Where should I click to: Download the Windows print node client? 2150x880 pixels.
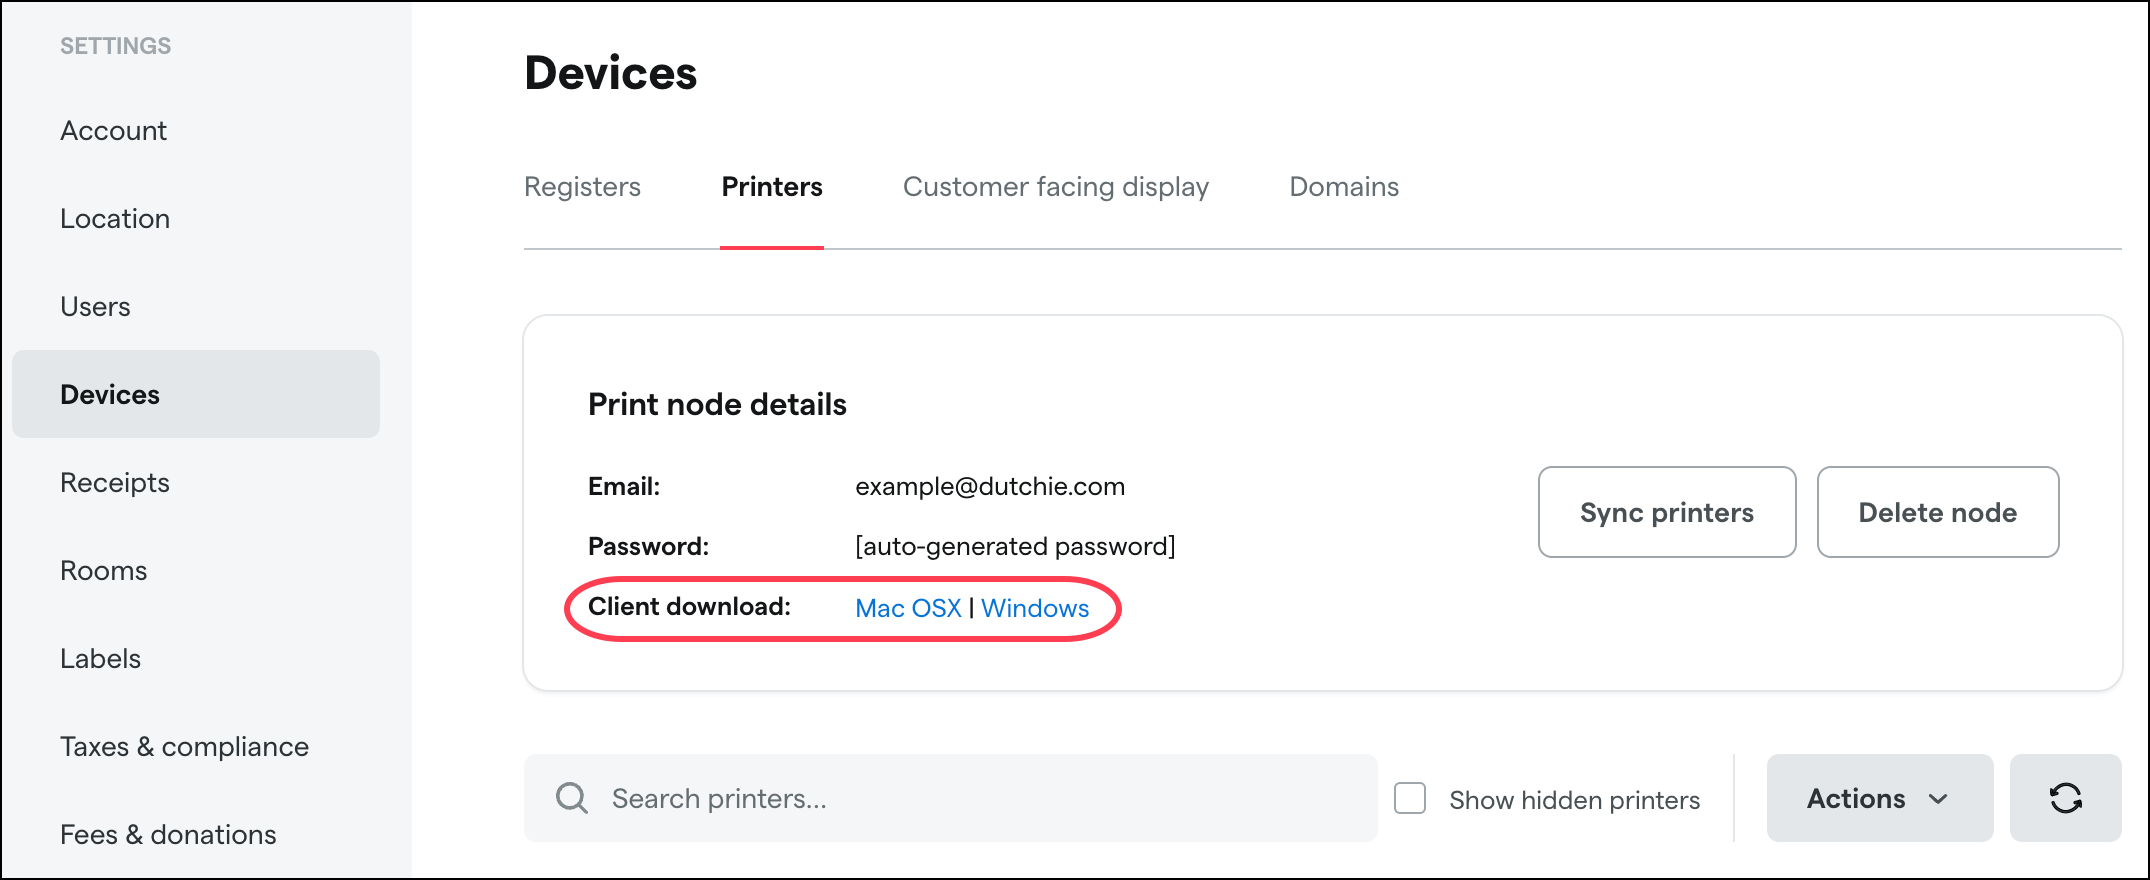[x=1036, y=607]
